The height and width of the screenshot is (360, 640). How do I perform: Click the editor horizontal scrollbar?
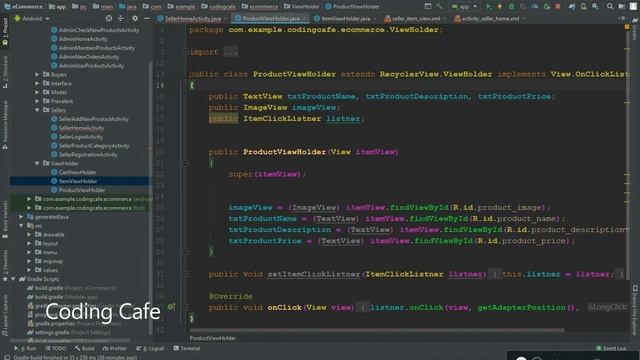[x=377, y=330]
